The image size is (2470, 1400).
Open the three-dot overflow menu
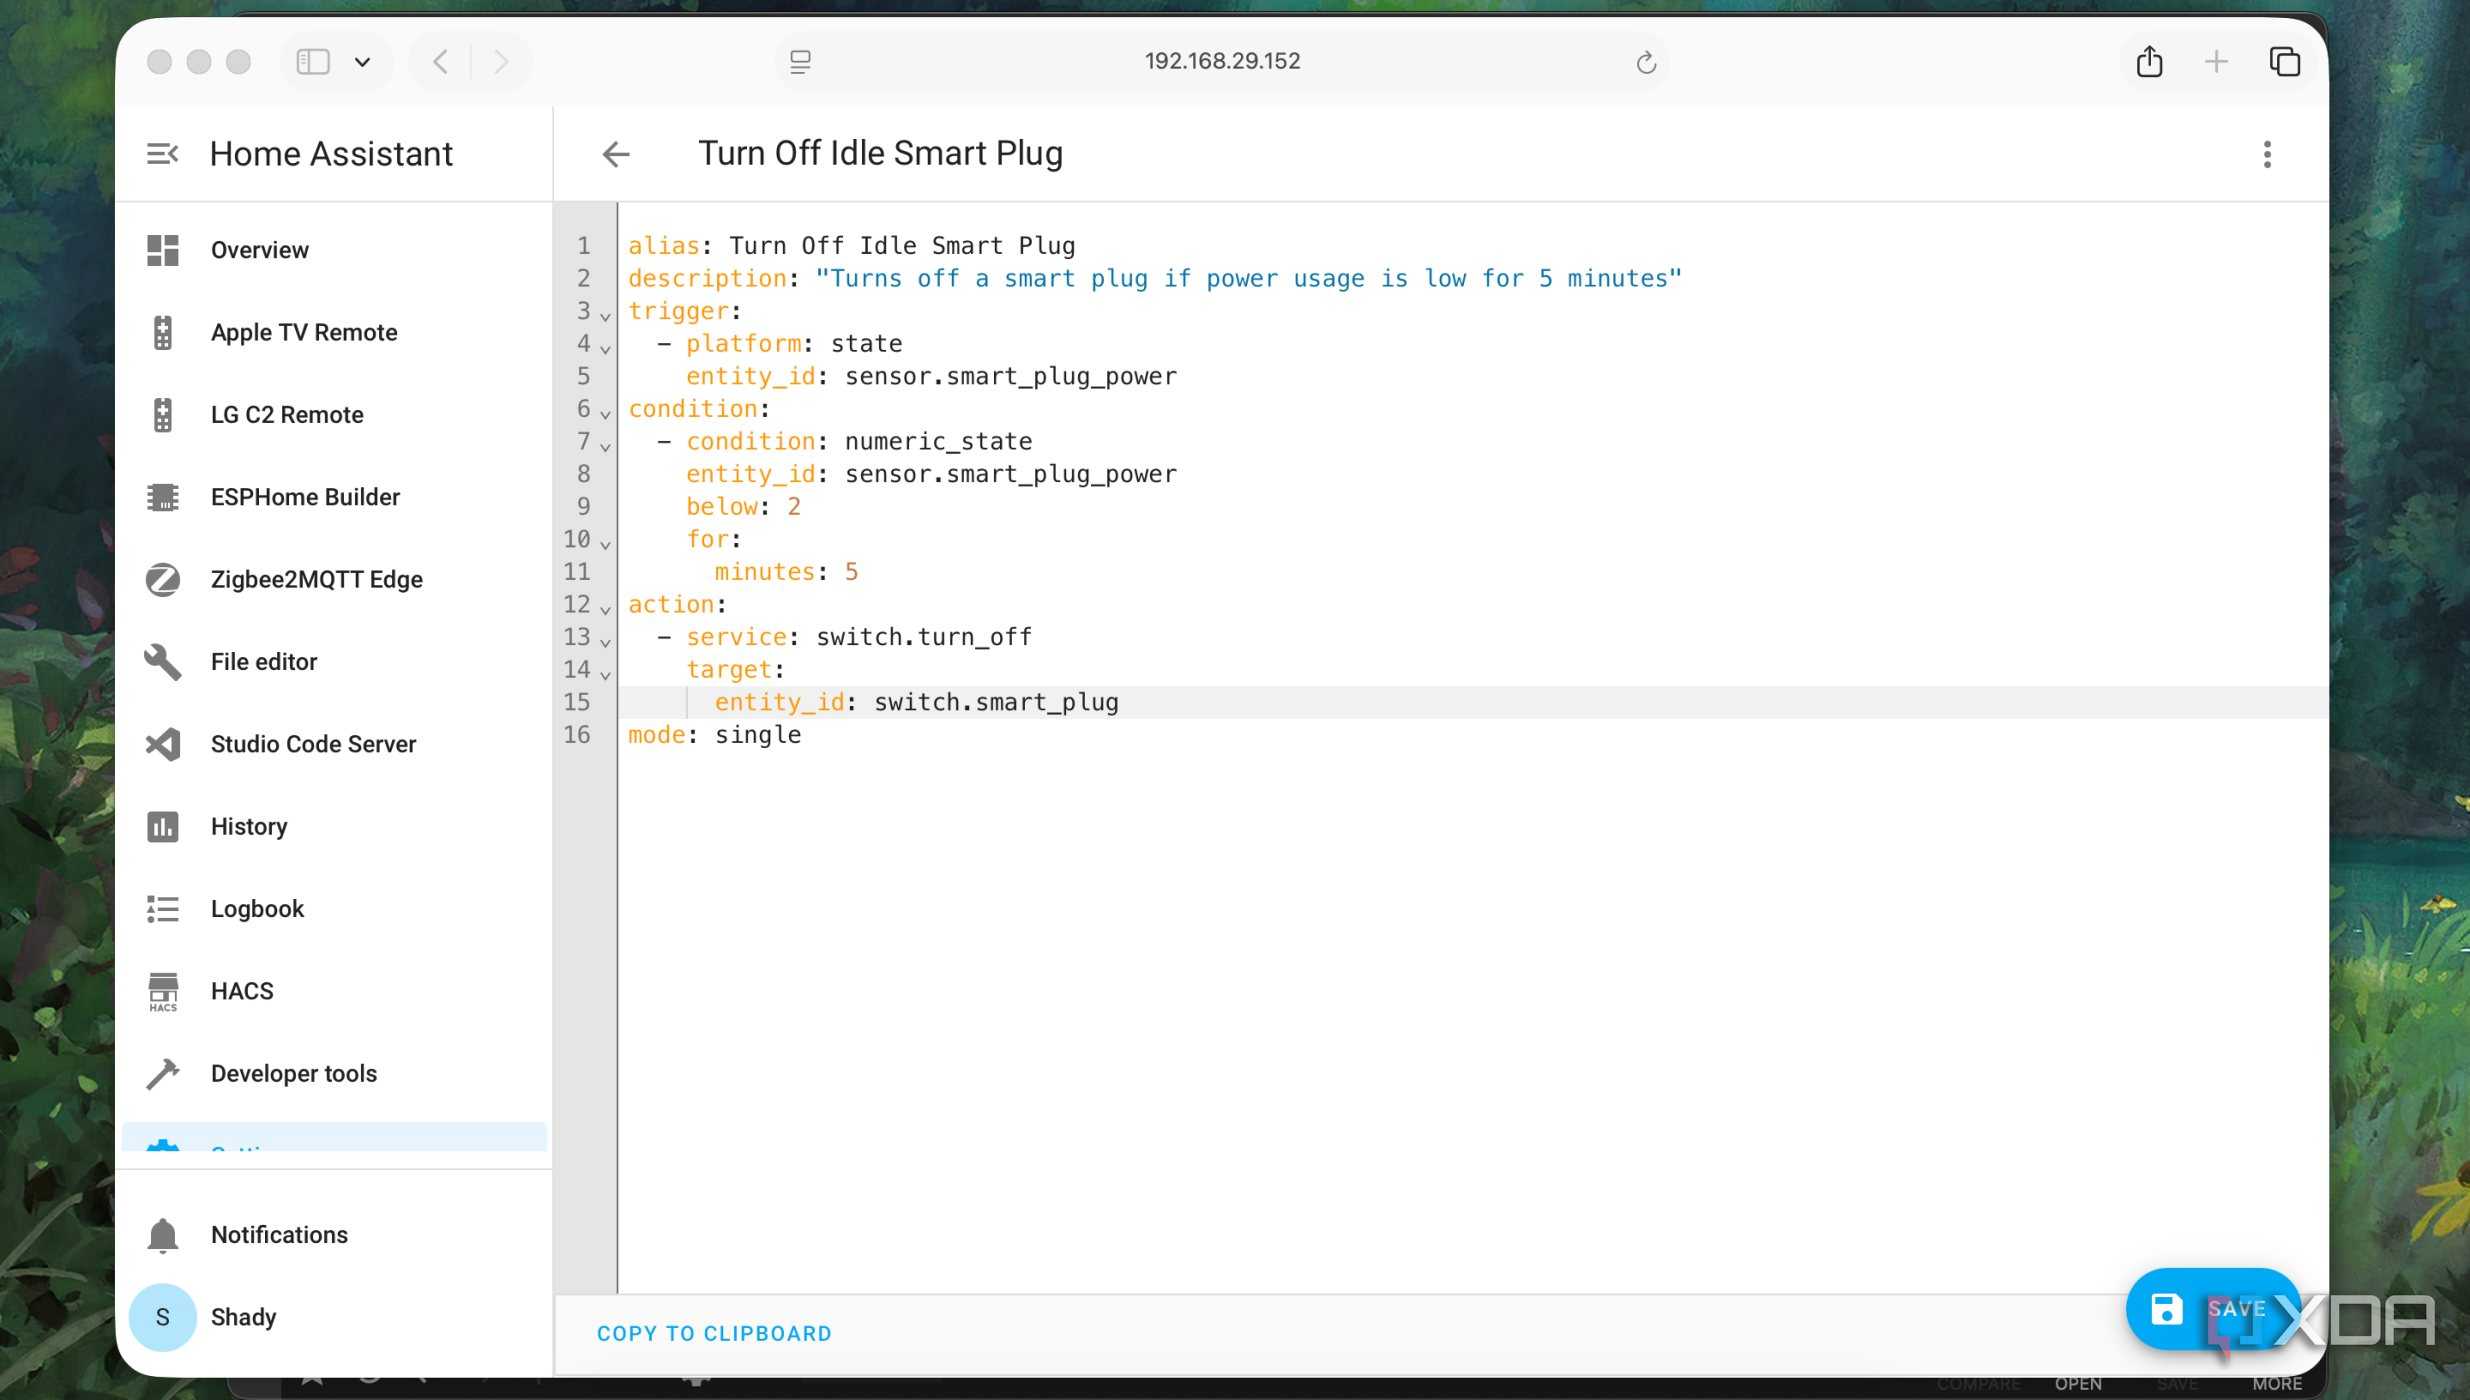click(2266, 154)
